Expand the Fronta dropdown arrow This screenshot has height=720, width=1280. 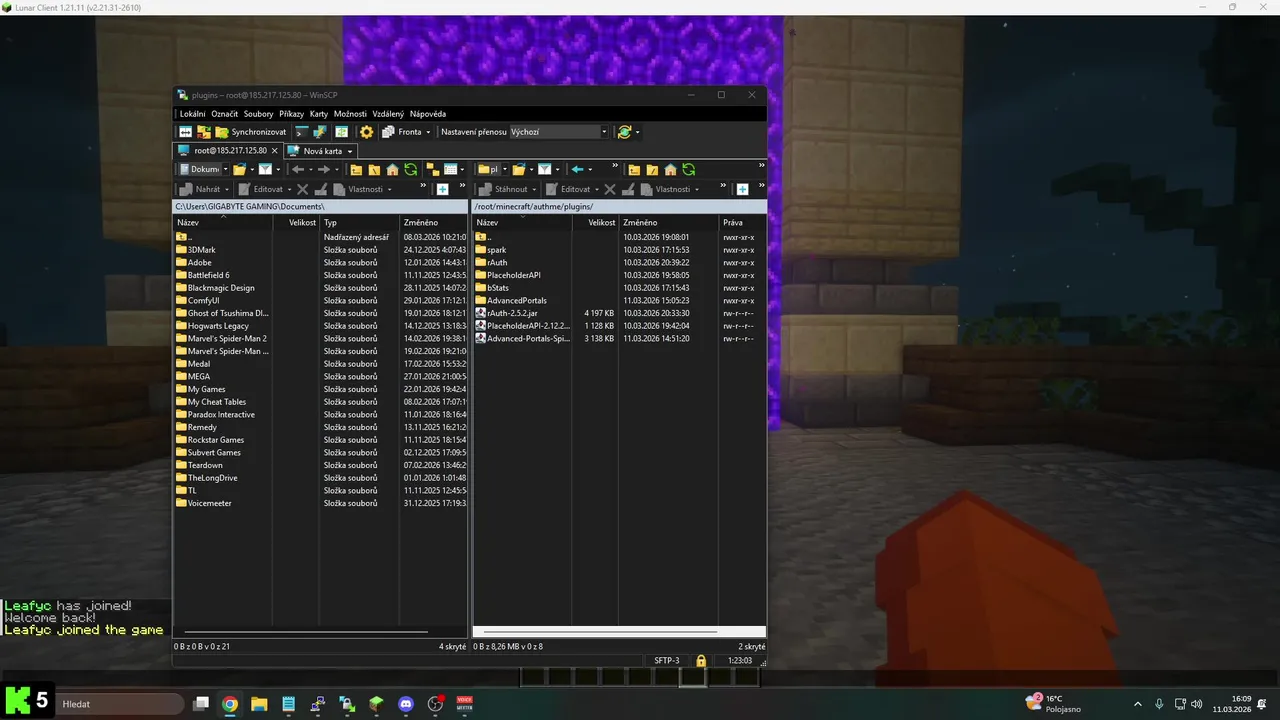[x=428, y=132]
